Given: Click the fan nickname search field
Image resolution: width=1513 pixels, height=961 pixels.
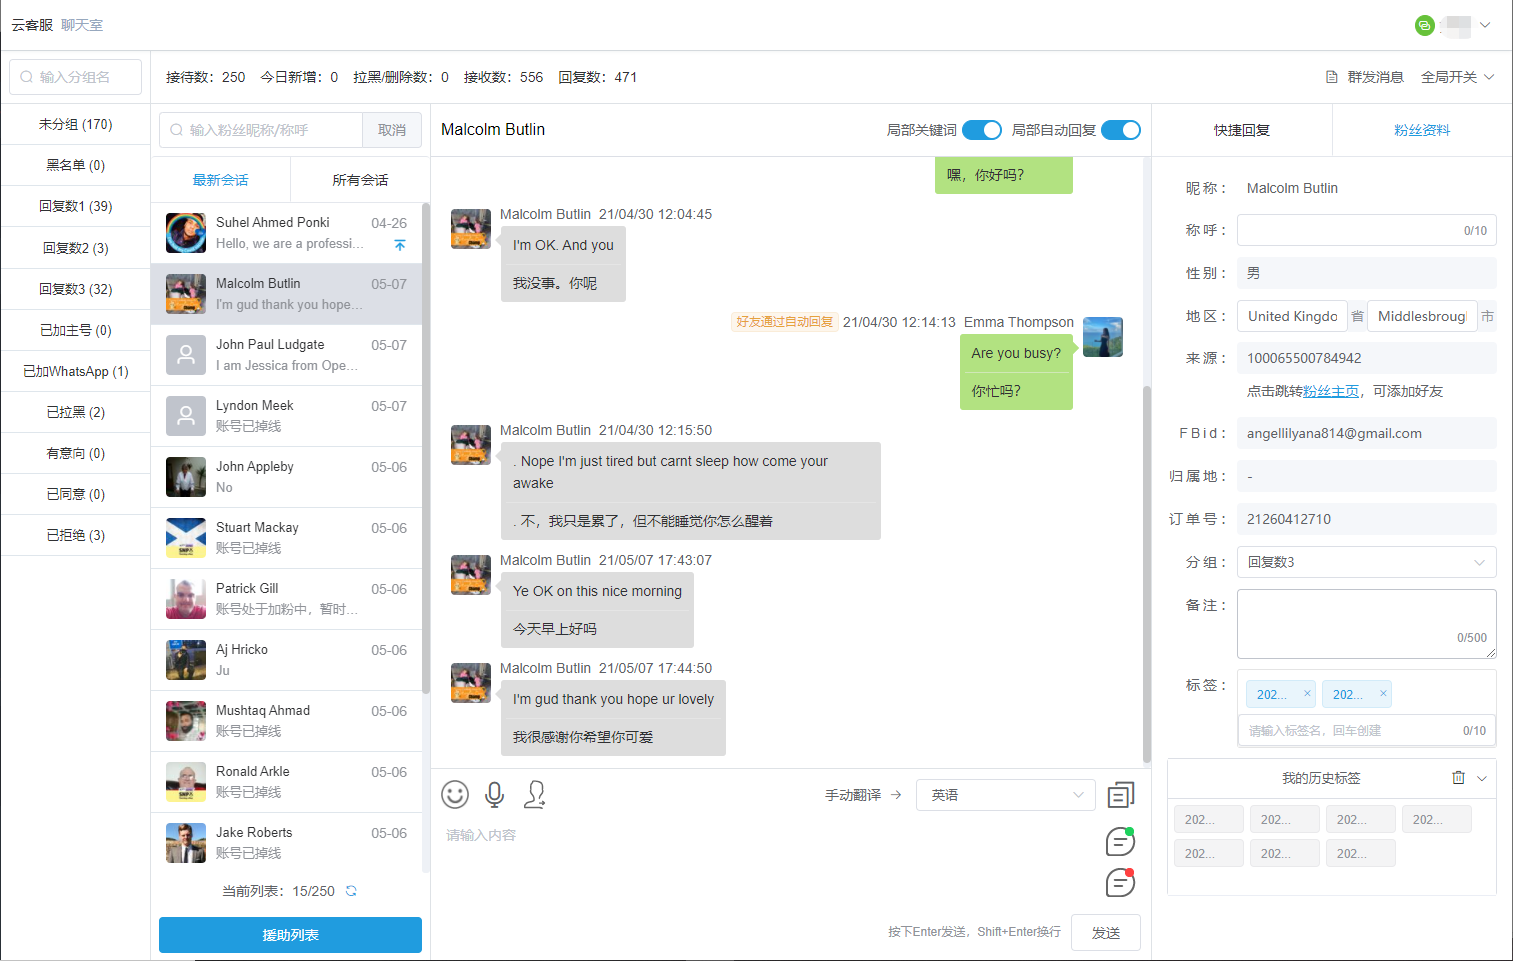Looking at the screenshot, I should pyautogui.click(x=261, y=130).
